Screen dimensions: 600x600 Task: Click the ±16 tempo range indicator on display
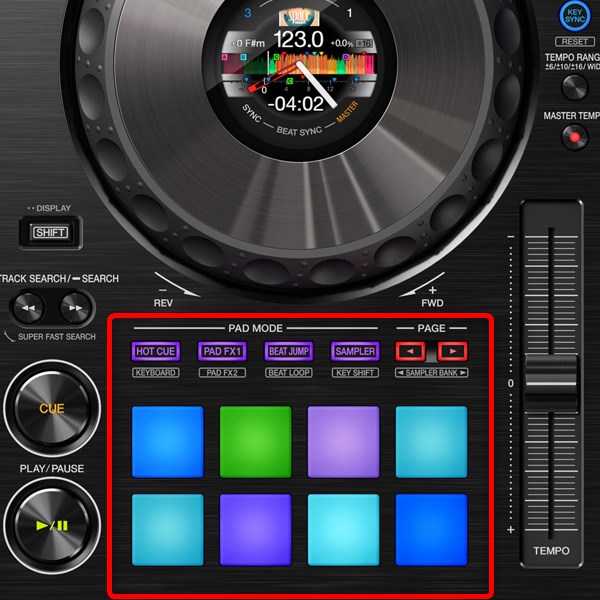[364, 44]
